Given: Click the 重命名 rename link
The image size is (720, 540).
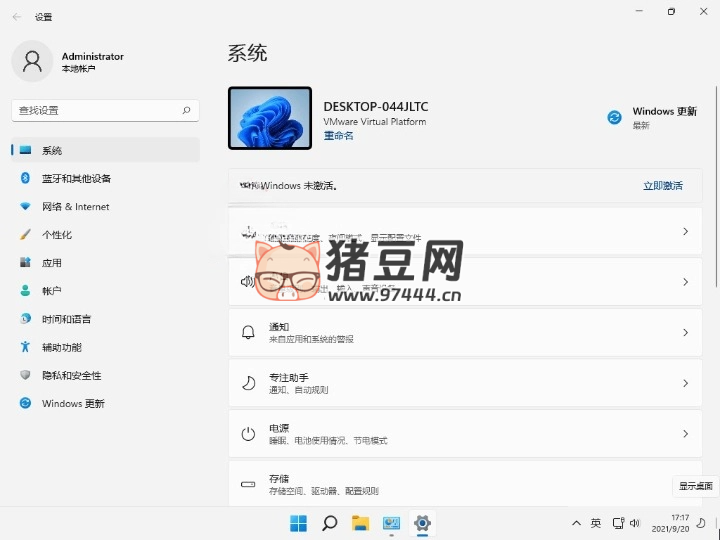Looking at the screenshot, I should click(x=338, y=136).
